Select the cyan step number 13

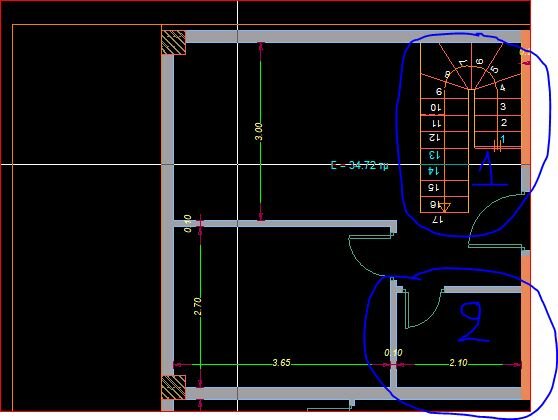[433, 155]
